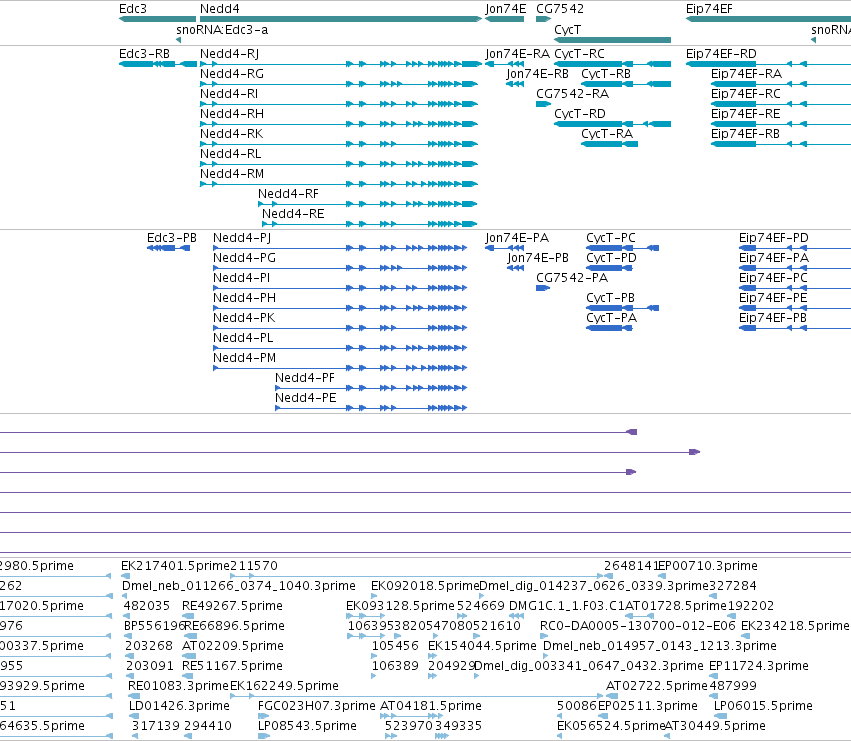851x741 pixels.
Task: Click protein Nedd4-PG
Action: 340,268
